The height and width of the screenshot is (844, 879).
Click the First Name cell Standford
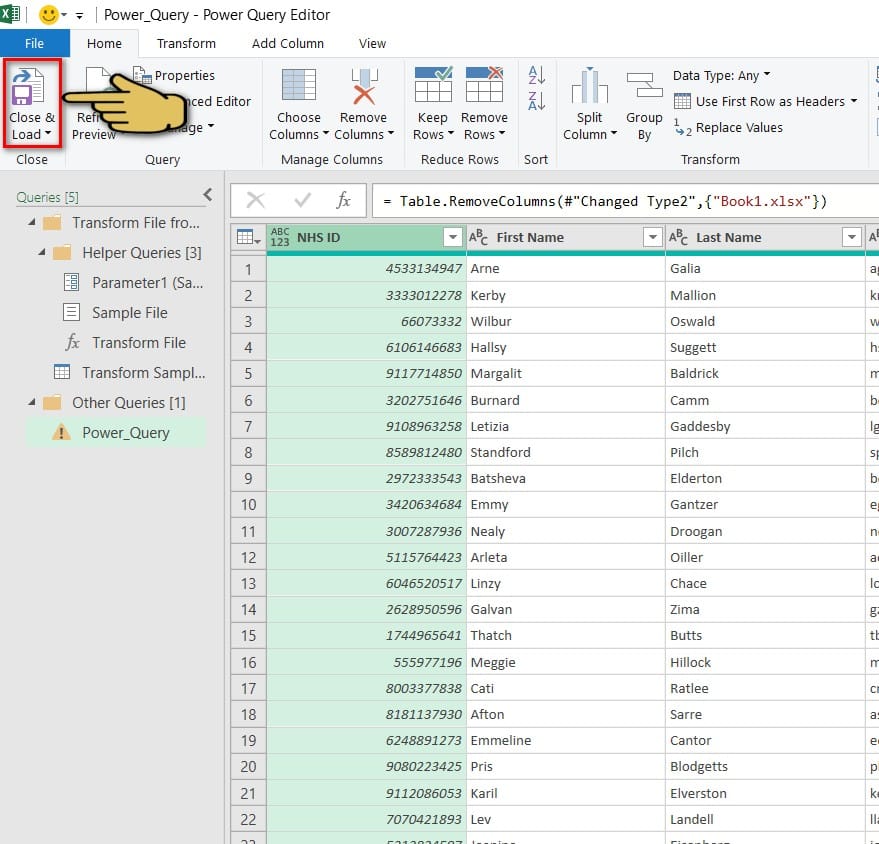[566, 452]
